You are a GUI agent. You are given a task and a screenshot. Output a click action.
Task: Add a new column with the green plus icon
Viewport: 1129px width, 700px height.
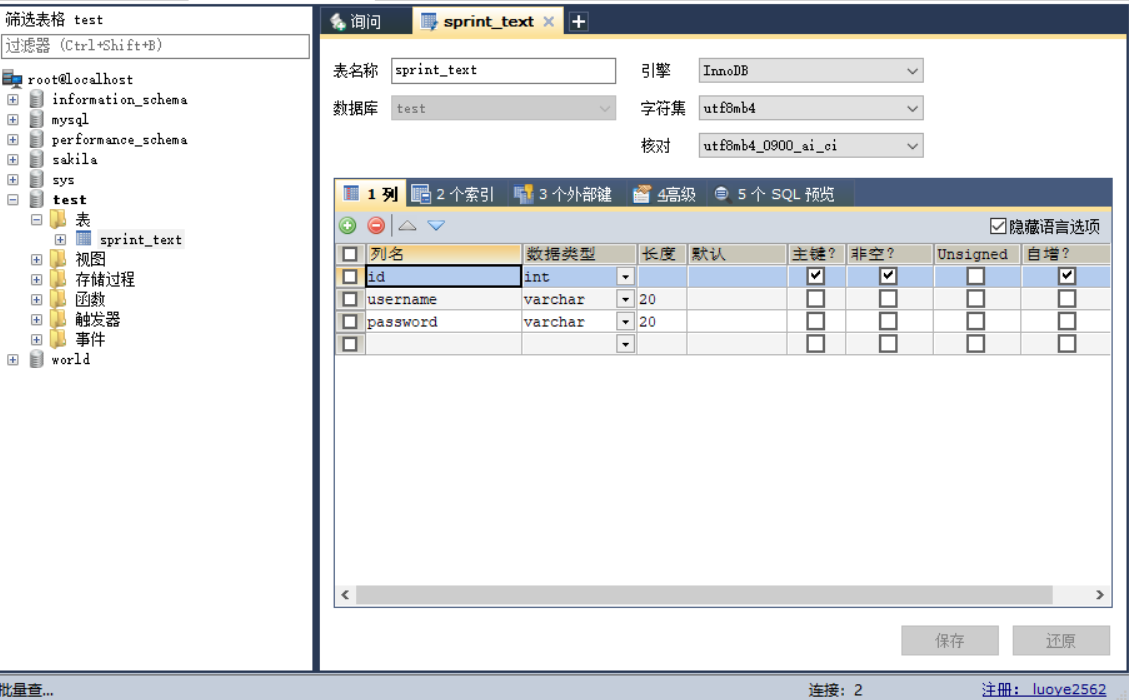point(346,226)
